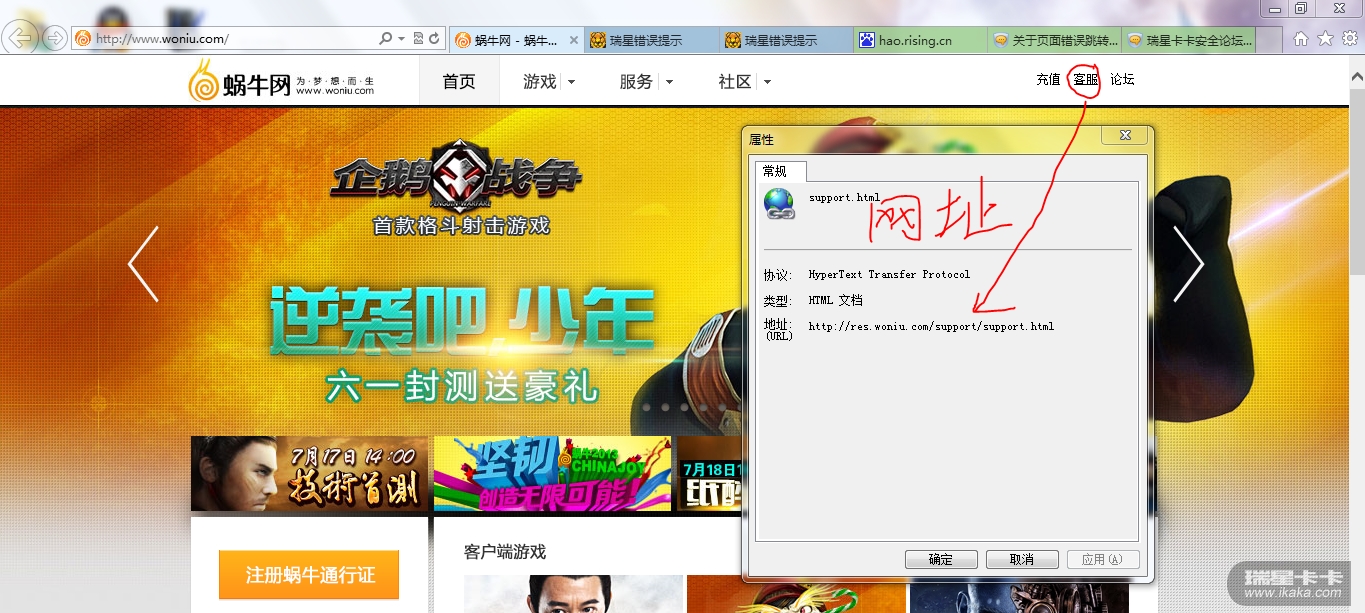Viewport: 1365px width, 613px height.
Task: Switch to the 关于页面错误跳转 tab
Action: [x=1054, y=40]
